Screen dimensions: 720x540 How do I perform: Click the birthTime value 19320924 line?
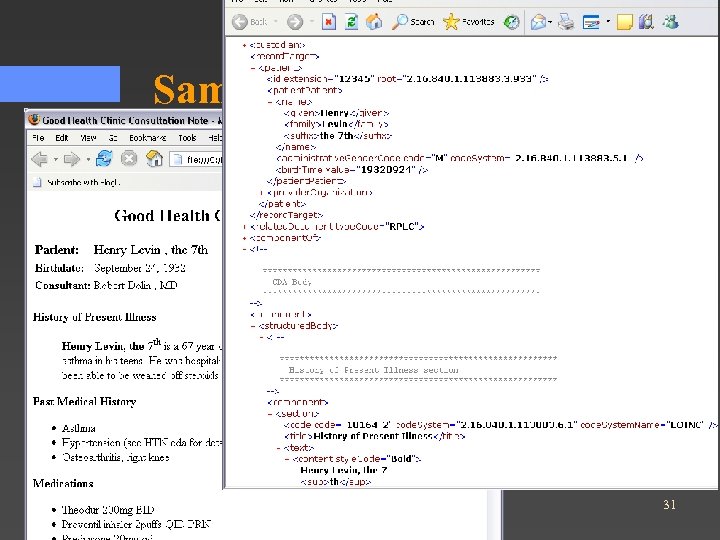point(352,170)
